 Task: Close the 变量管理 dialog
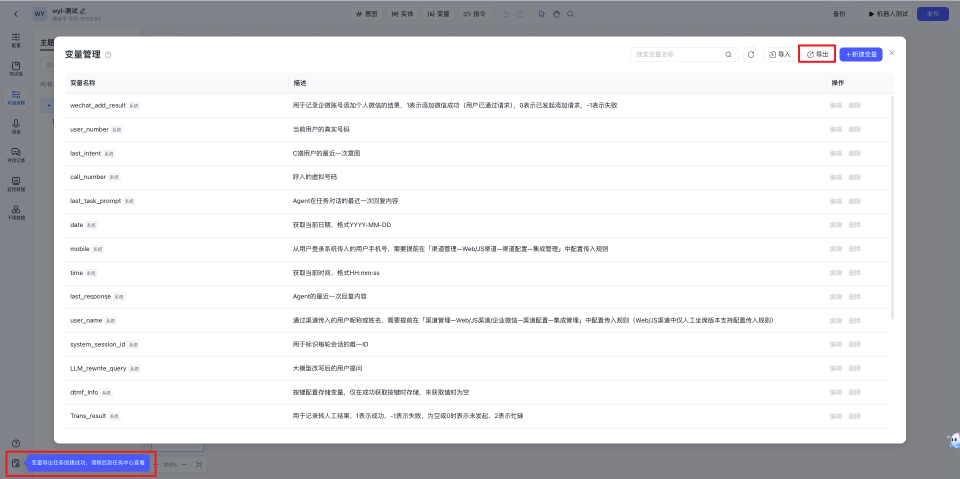(892, 52)
